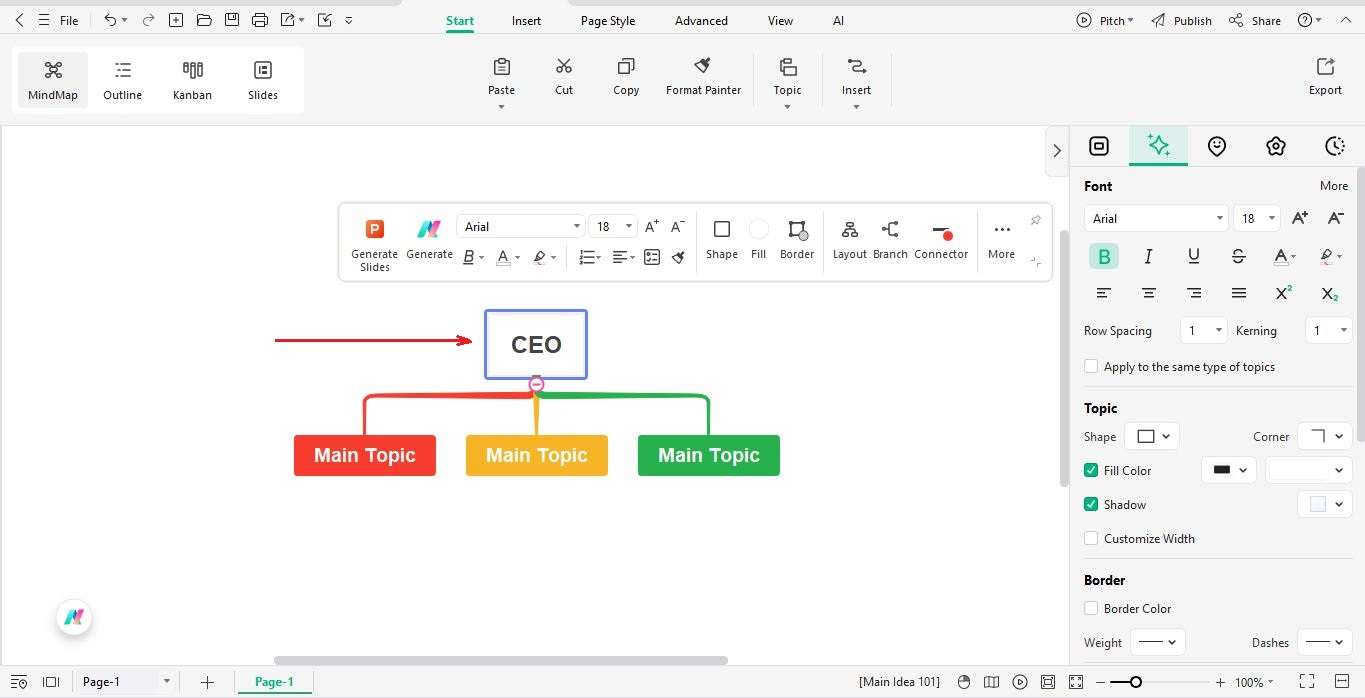Enable the Border Color checkbox
The height and width of the screenshot is (698, 1365).
coord(1091,608)
